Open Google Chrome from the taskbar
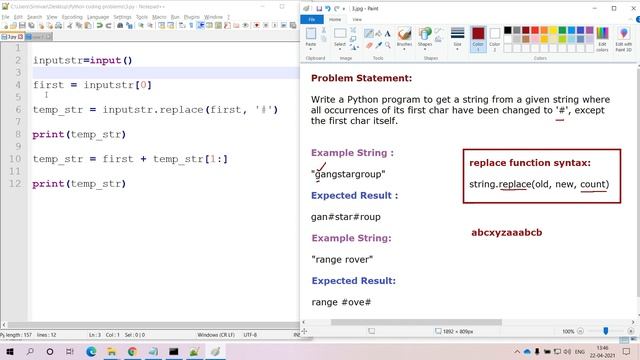The height and width of the screenshot is (360, 640). click(132, 351)
